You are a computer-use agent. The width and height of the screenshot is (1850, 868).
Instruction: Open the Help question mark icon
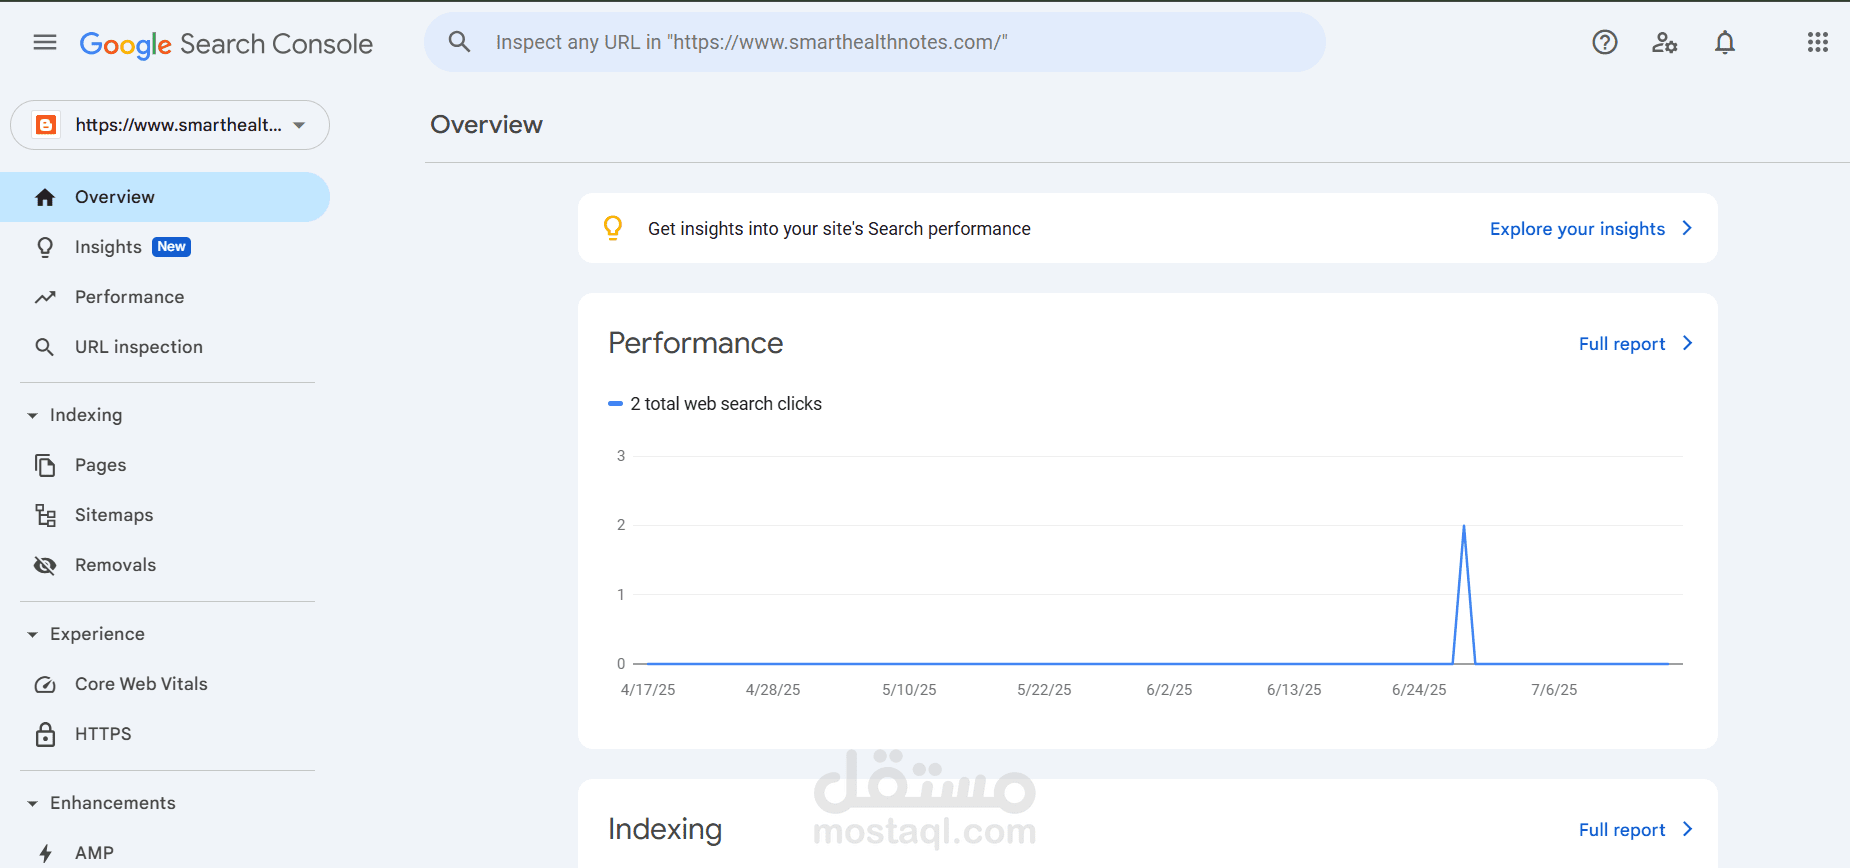[1605, 42]
